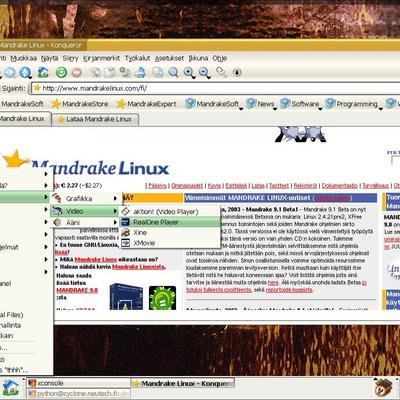
Task: Click the aKtion! Video Player menu icon
Action: click(125, 211)
